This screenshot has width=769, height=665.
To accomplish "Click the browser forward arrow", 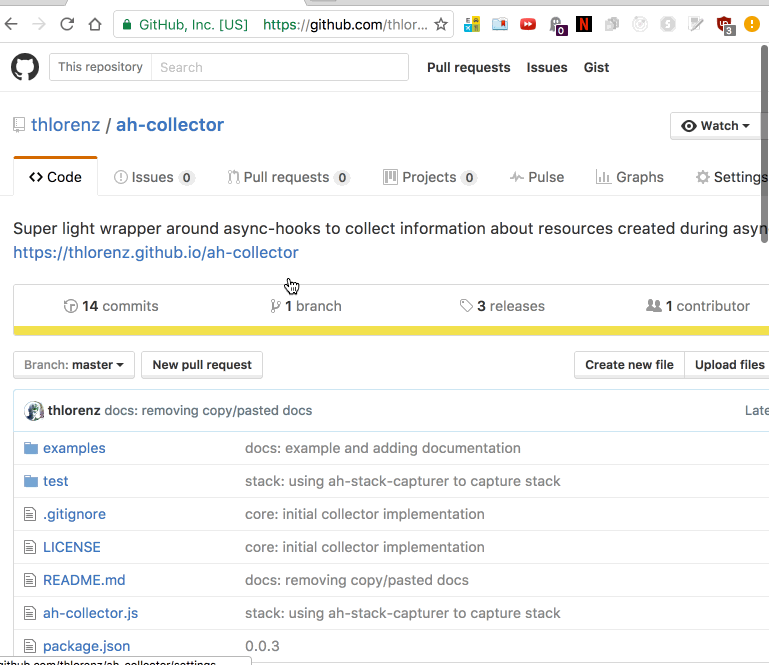I will (x=39, y=24).
